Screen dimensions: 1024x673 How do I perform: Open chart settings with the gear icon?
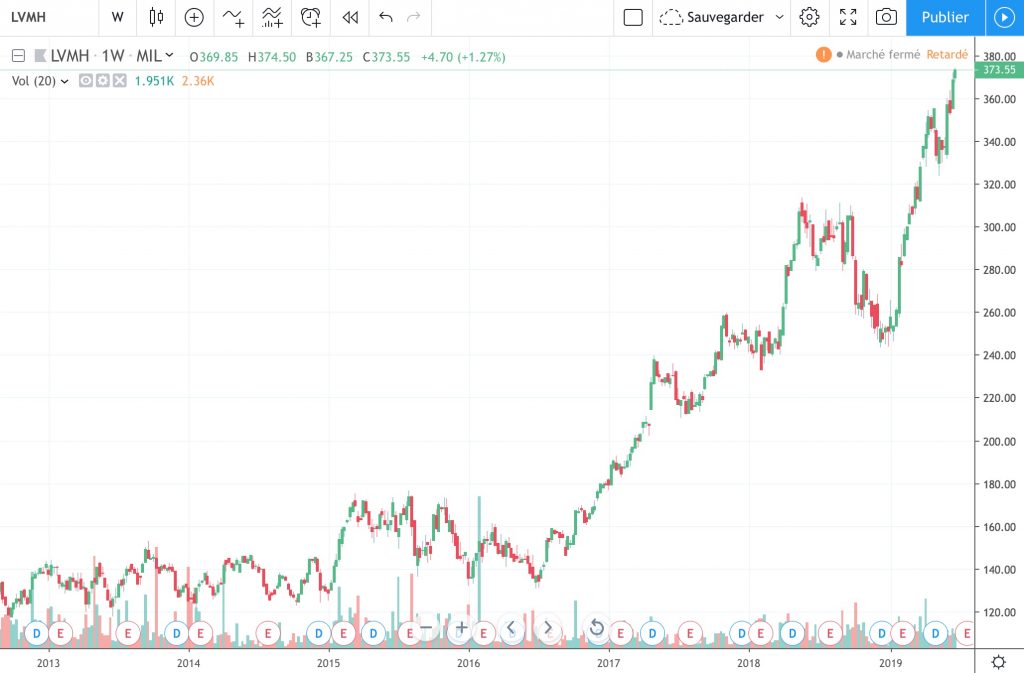pos(809,17)
